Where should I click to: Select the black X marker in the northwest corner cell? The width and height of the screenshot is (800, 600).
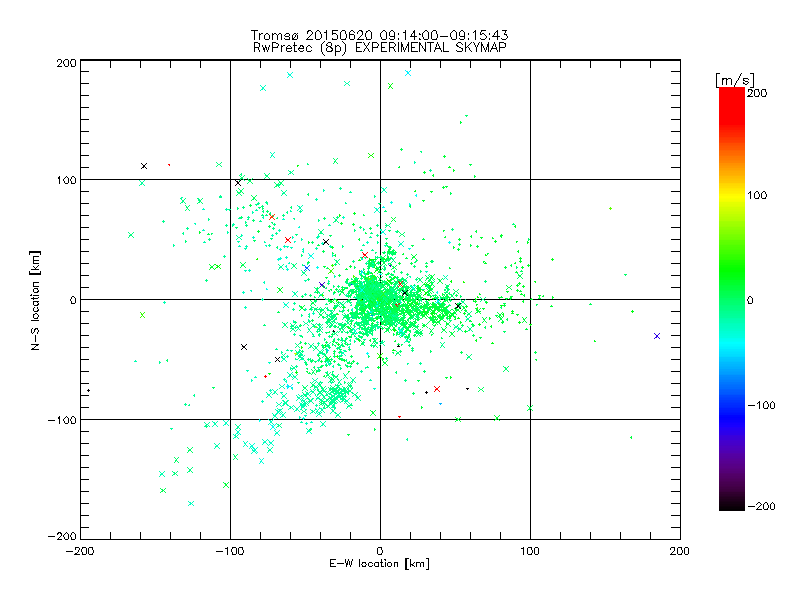pos(144,166)
